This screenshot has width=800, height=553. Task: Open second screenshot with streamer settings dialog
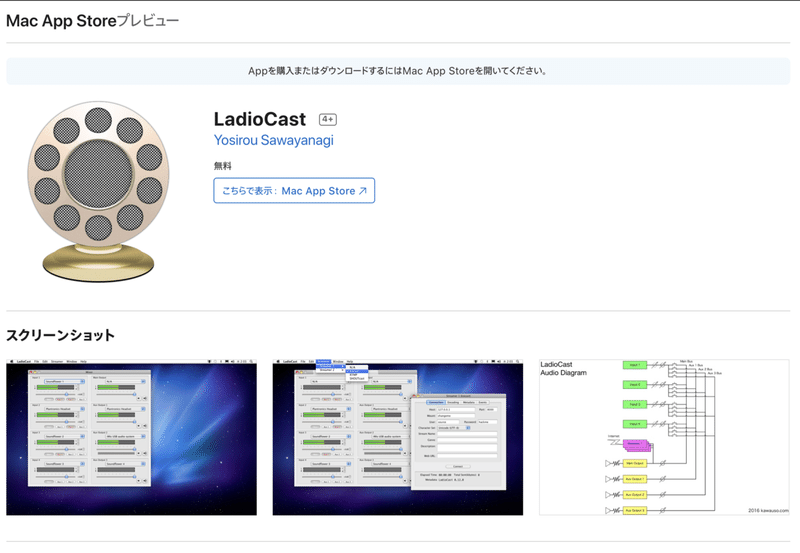click(398, 437)
